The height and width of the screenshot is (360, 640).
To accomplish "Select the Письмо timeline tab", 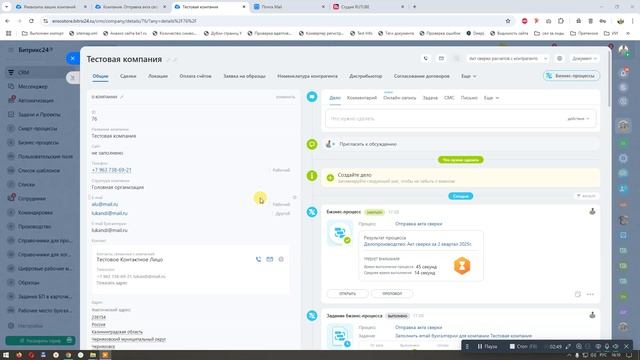I will pos(469,98).
